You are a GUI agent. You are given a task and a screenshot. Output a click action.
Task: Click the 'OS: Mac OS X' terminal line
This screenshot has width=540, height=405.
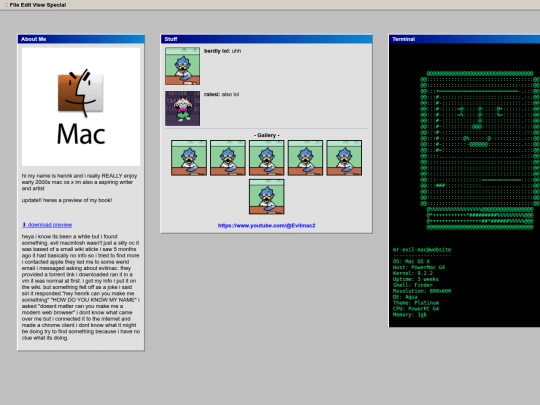411,261
